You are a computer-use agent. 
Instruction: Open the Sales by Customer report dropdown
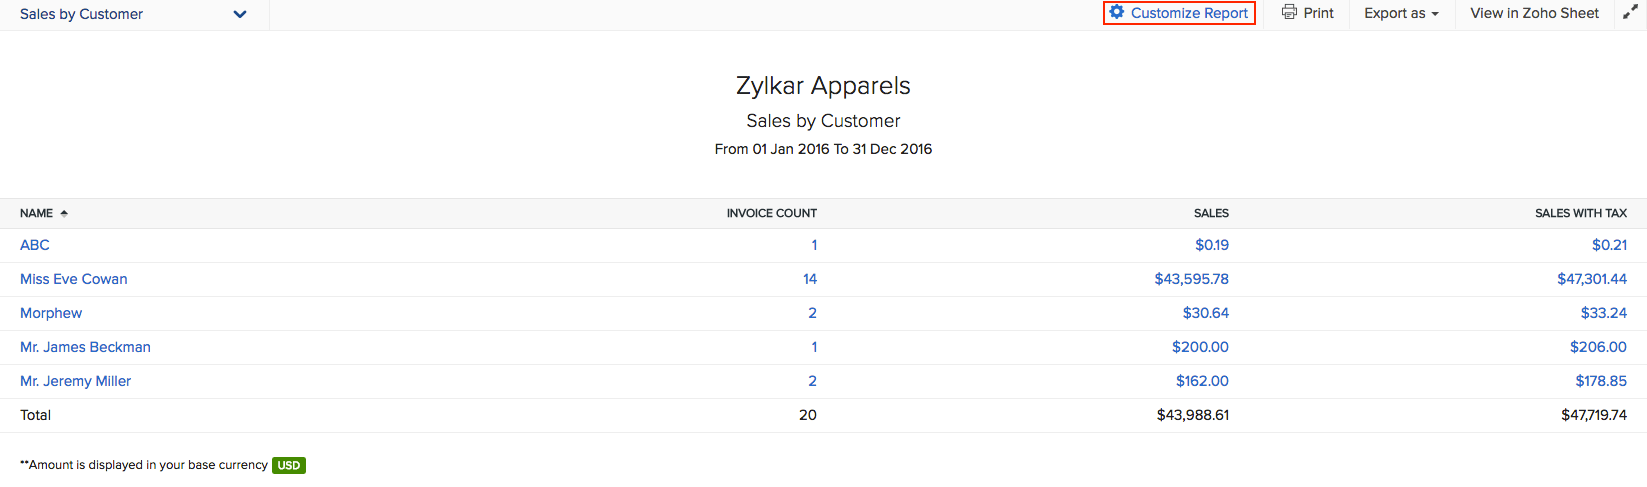239,14
